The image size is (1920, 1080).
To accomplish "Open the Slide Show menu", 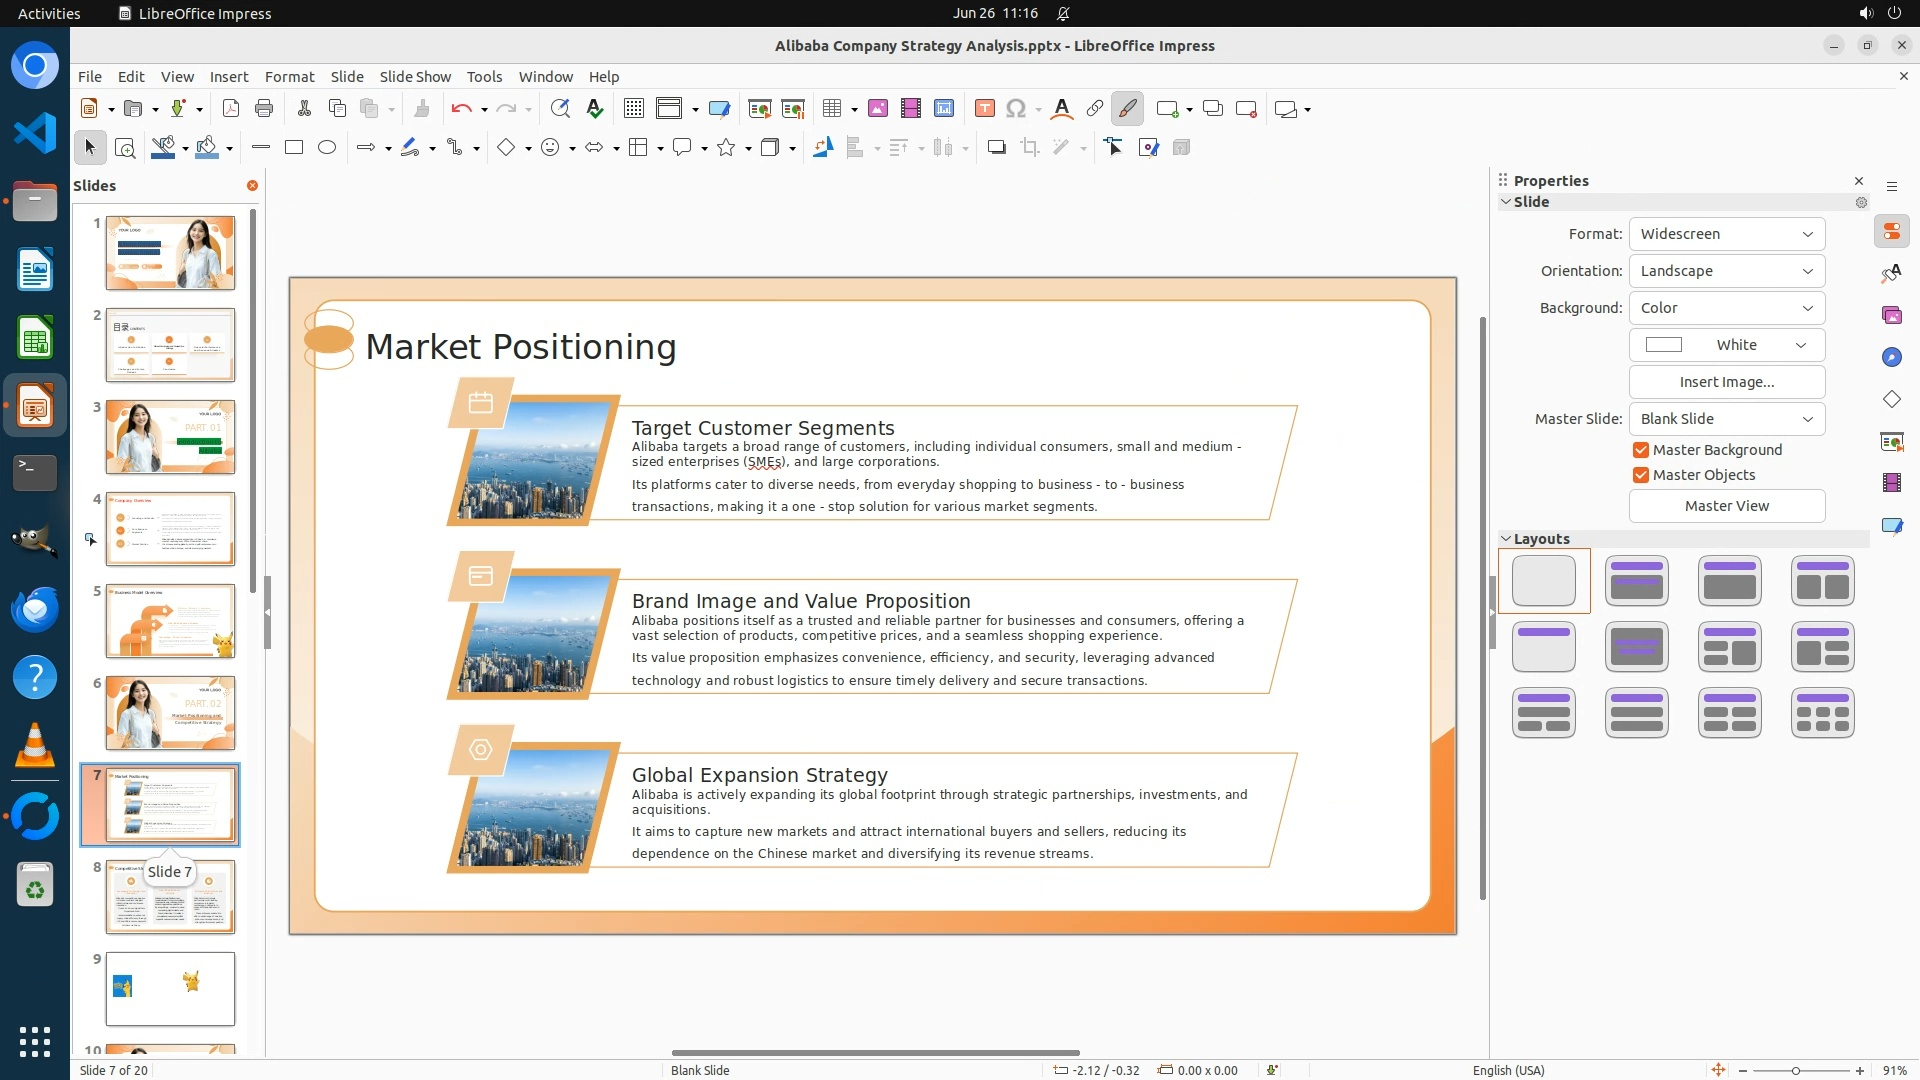I will [x=415, y=77].
